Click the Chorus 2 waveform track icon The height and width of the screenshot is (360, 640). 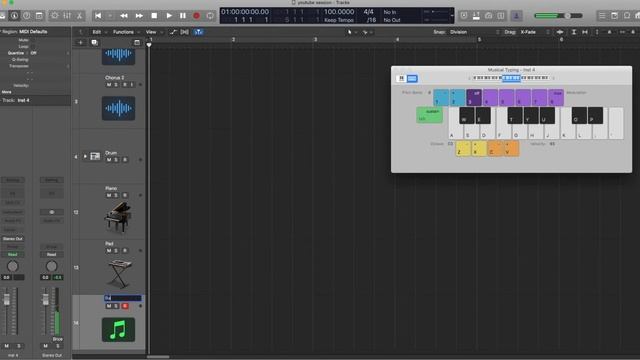(x=118, y=108)
